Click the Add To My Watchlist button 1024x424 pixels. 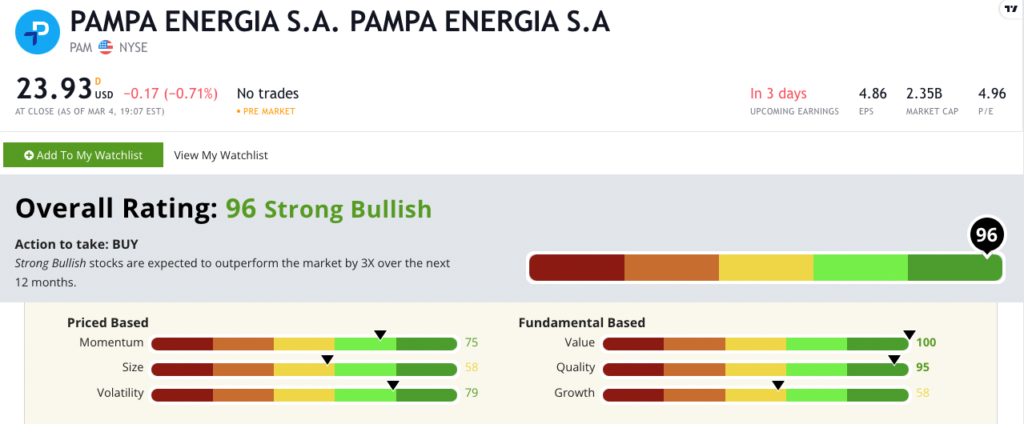coord(82,155)
